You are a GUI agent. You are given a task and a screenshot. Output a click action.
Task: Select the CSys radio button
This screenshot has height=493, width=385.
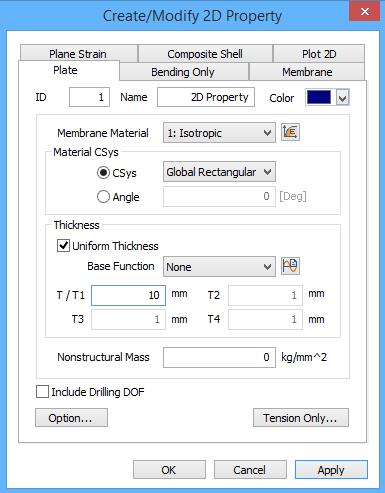tap(103, 173)
